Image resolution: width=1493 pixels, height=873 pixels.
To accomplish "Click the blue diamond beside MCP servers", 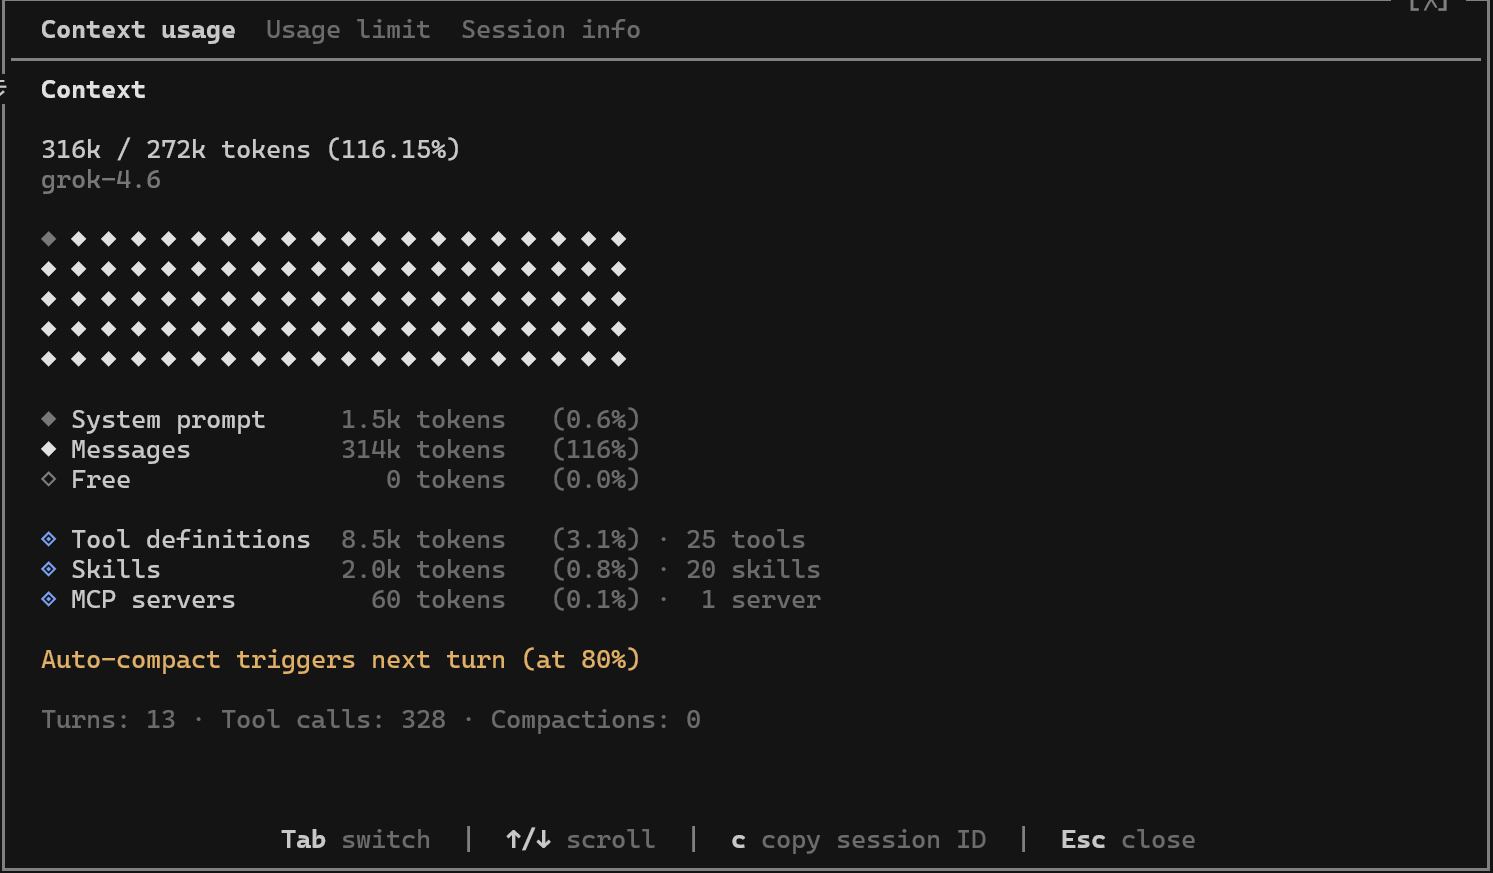I will pyautogui.click(x=49, y=599).
